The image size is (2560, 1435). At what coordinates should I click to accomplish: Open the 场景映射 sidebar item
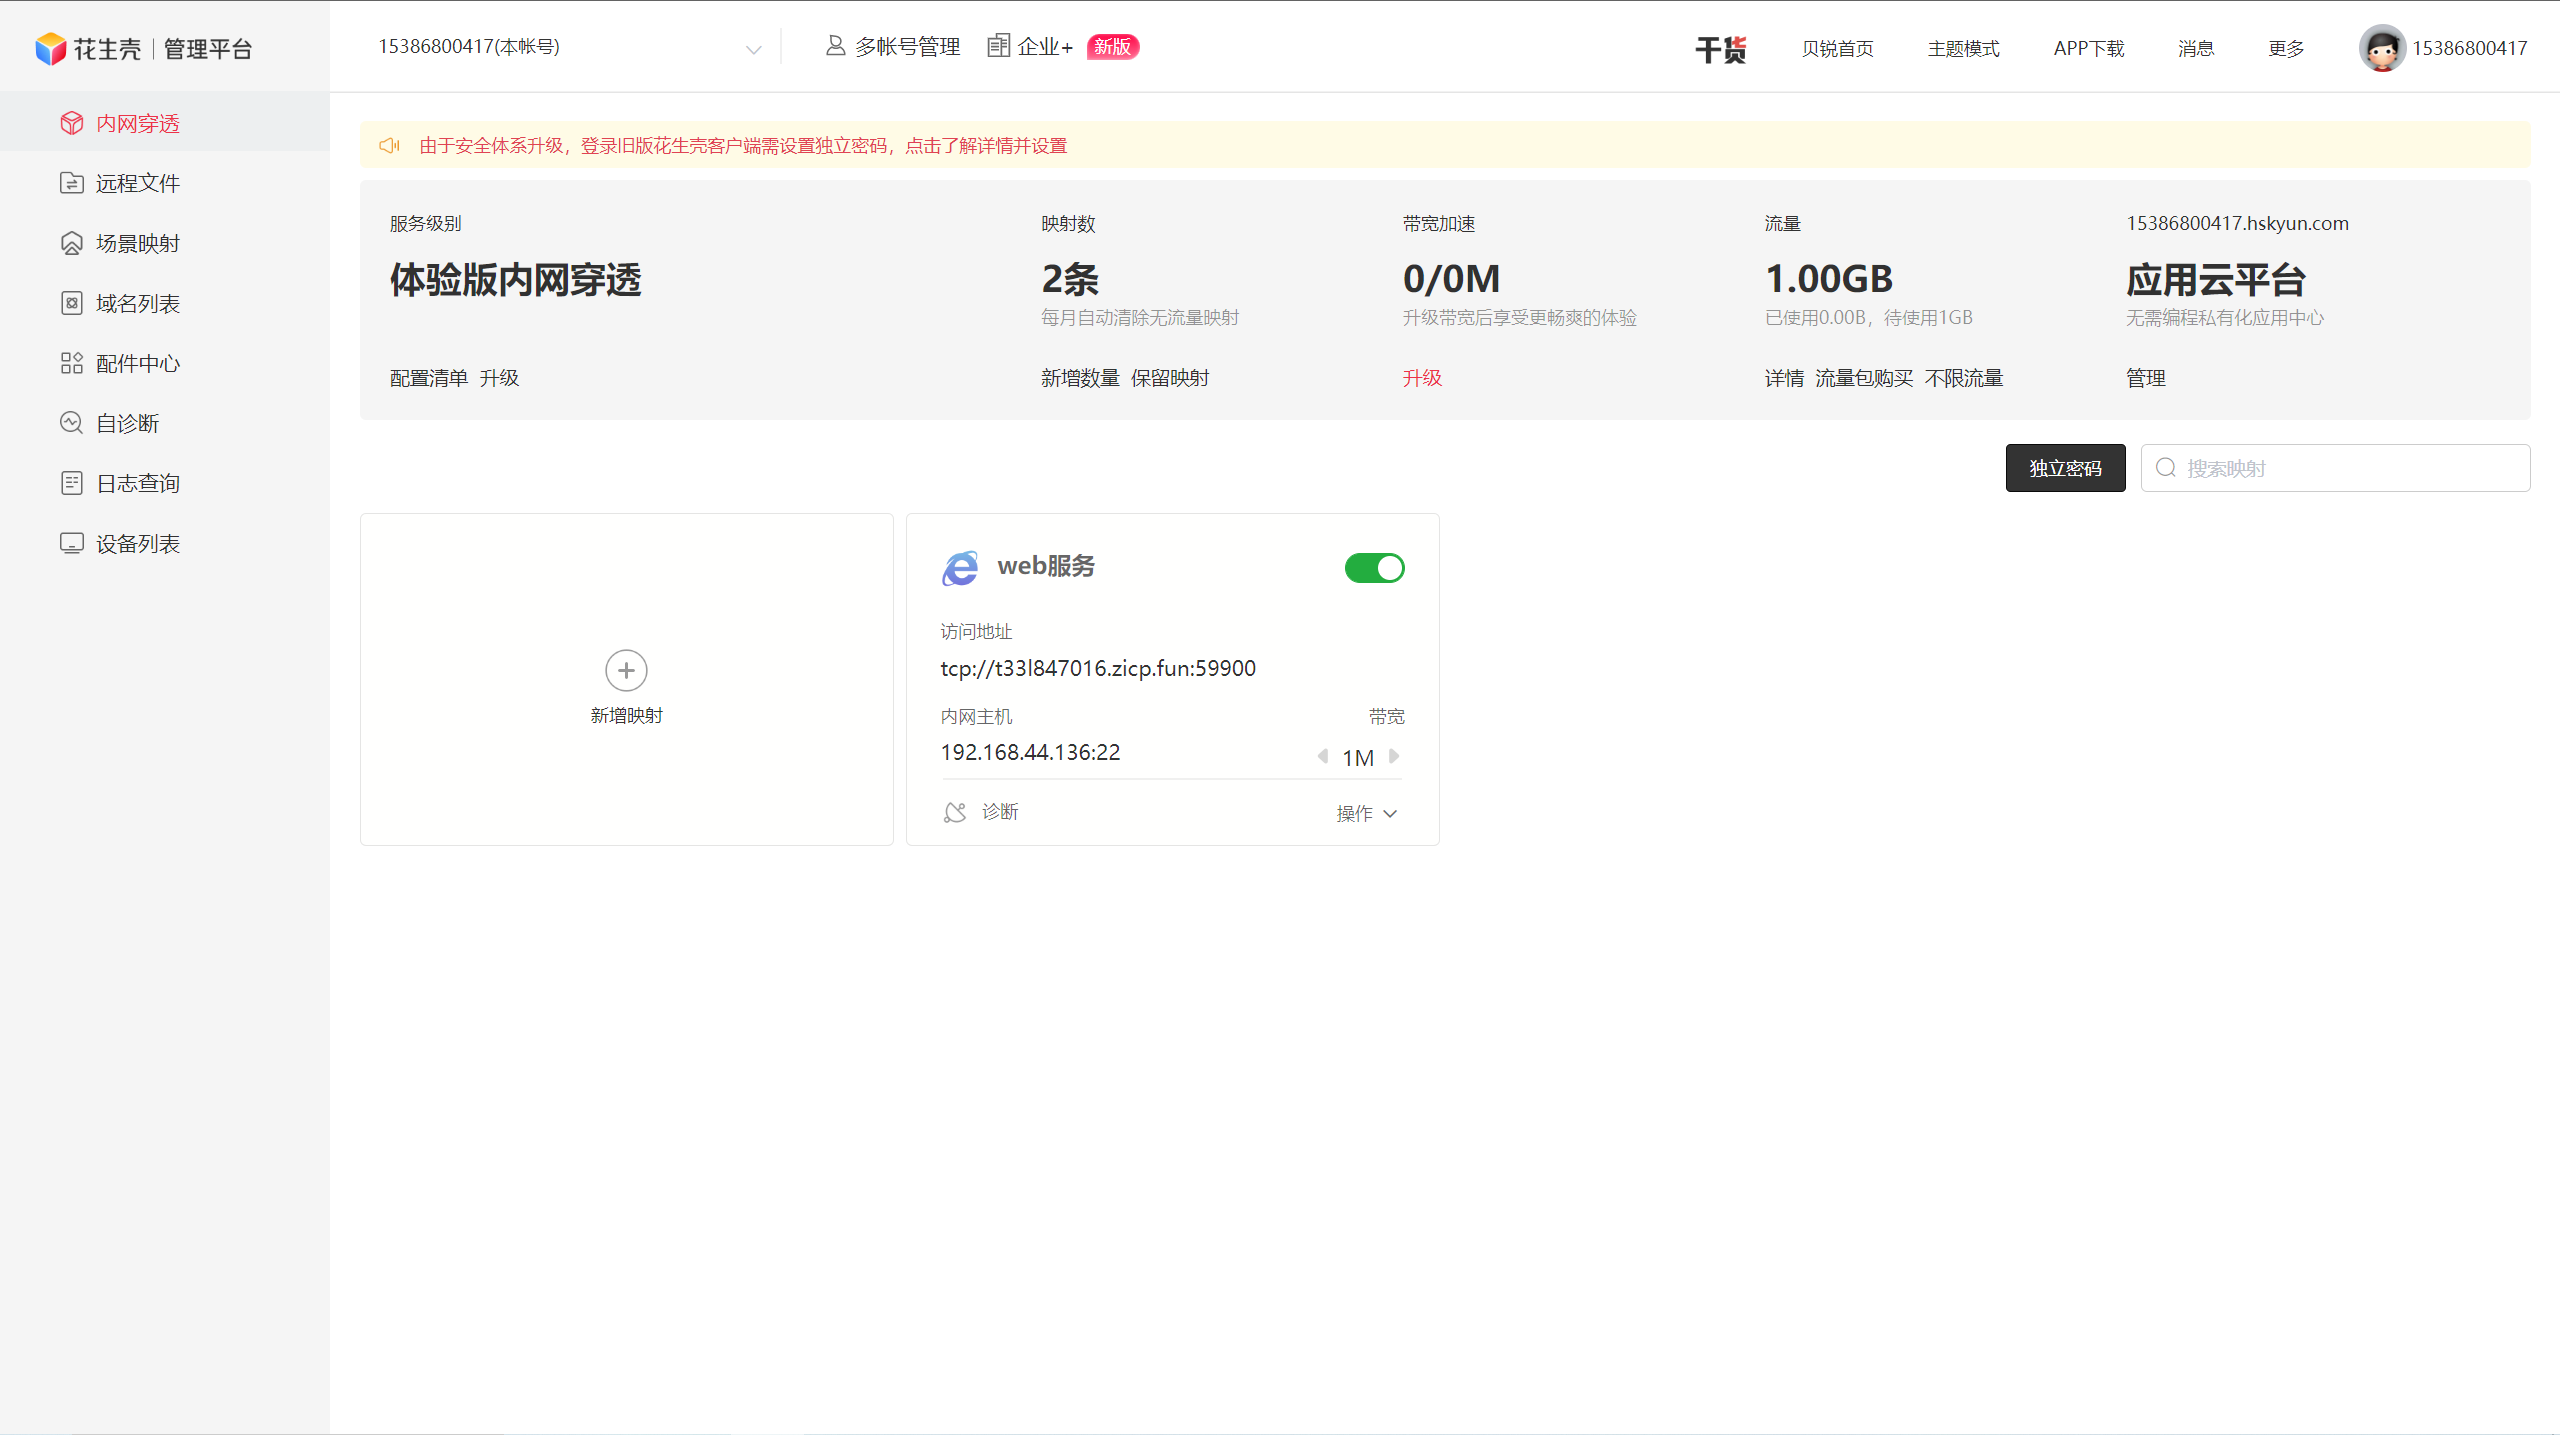[137, 243]
